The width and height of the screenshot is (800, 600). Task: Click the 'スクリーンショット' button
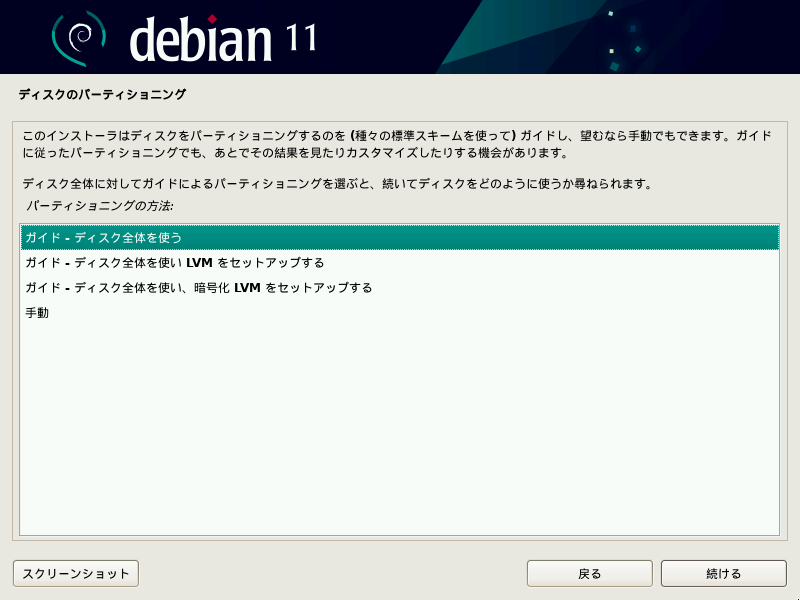click(76, 573)
